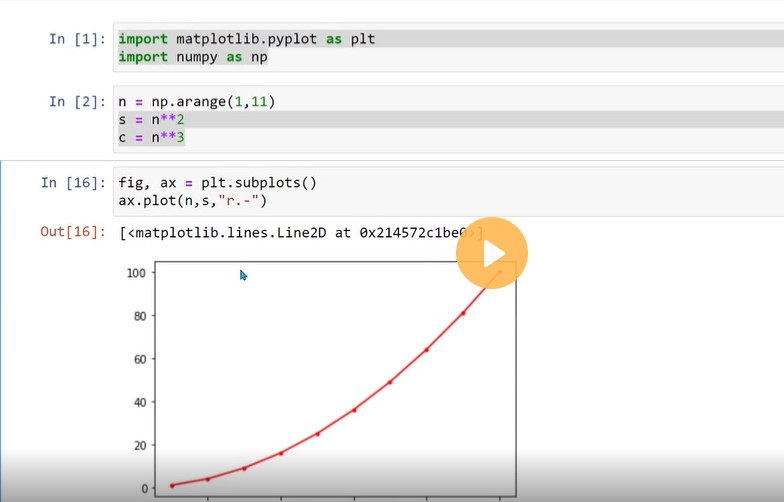Click the 's = n**2' code line
Image resolution: width=784 pixels, height=502 pixels.
(152, 120)
